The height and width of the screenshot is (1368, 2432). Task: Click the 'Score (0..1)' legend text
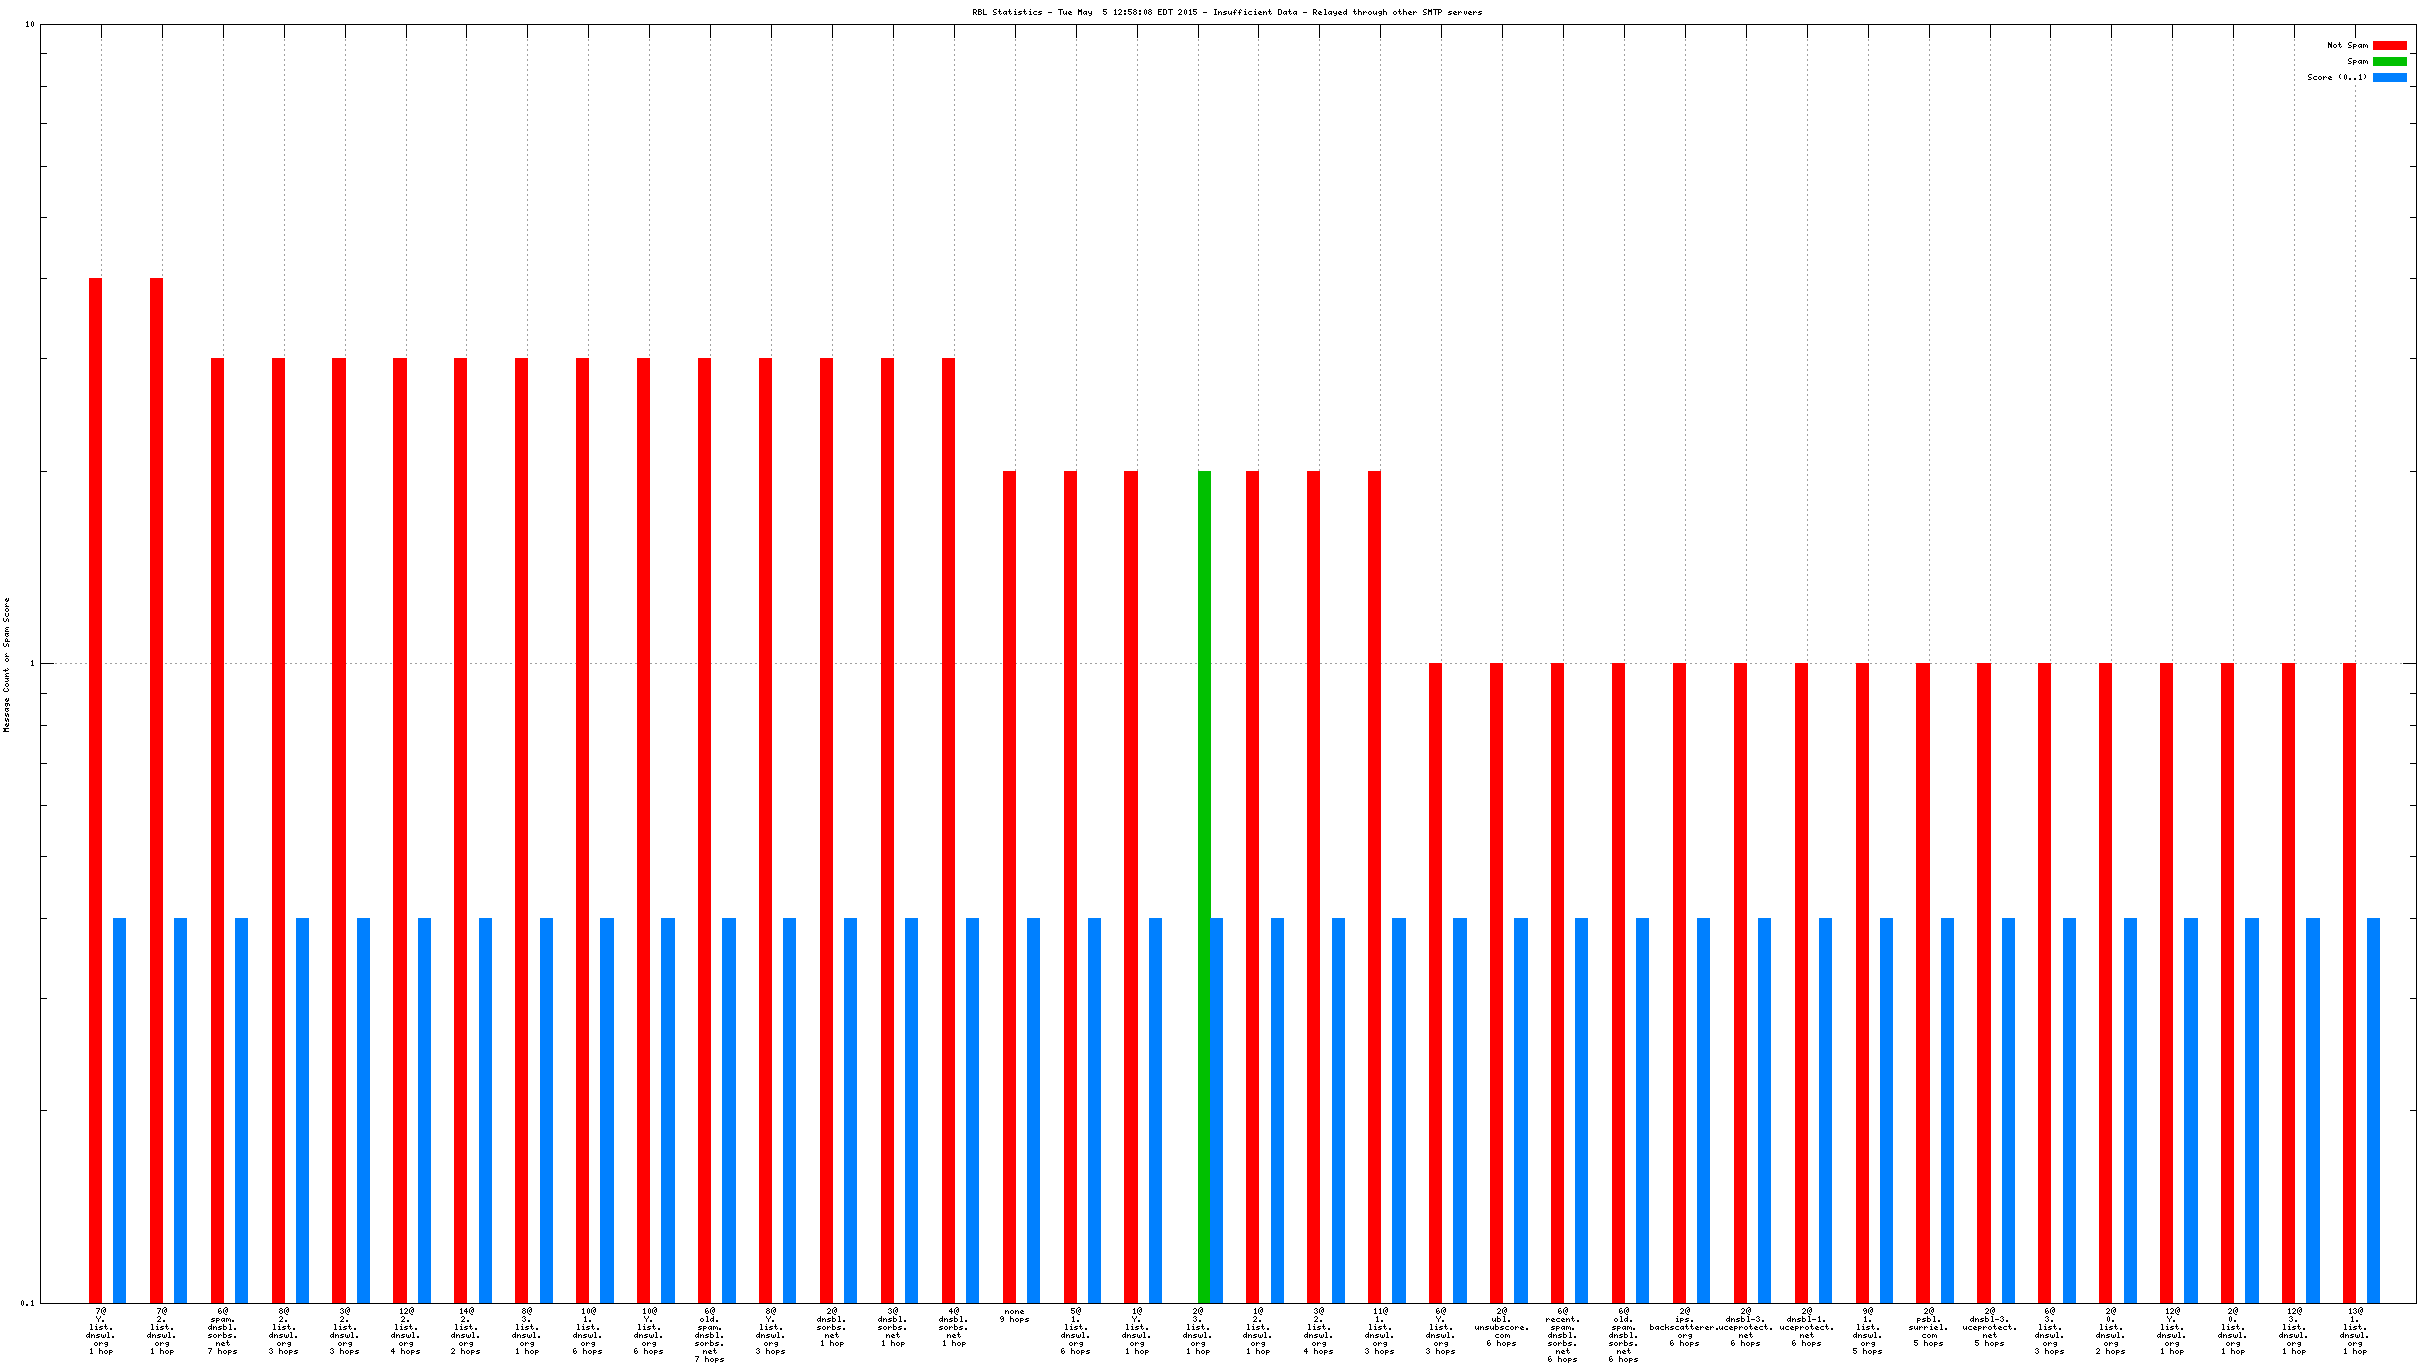coord(2337,78)
